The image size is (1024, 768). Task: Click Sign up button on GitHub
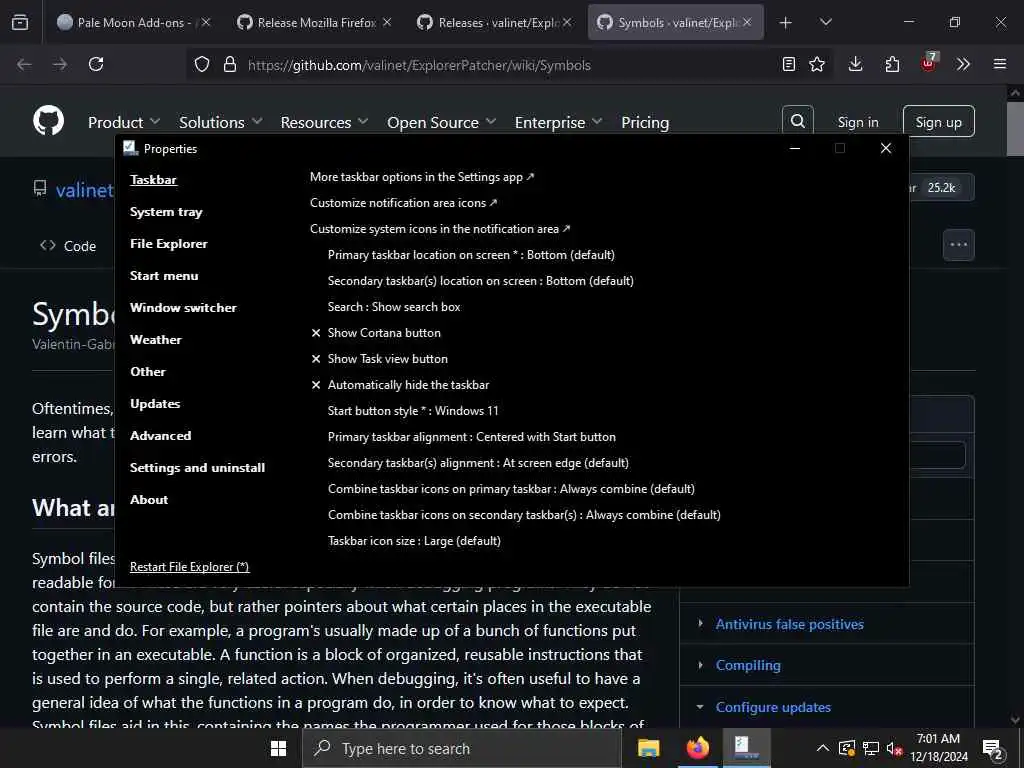938,121
